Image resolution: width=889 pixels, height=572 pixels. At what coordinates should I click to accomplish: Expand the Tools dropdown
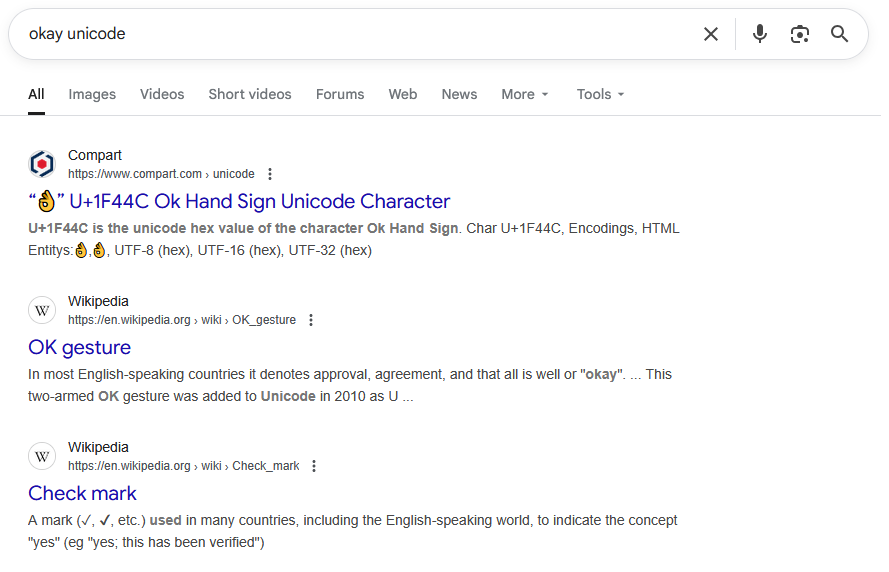click(x=600, y=94)
